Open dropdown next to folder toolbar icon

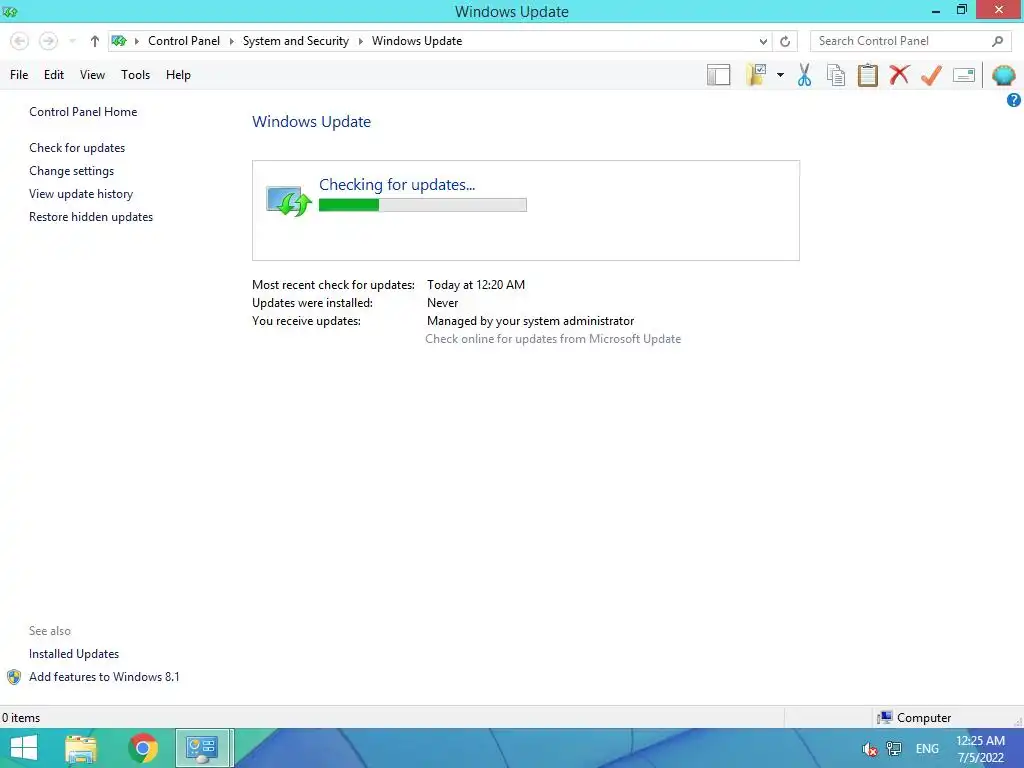780,75
